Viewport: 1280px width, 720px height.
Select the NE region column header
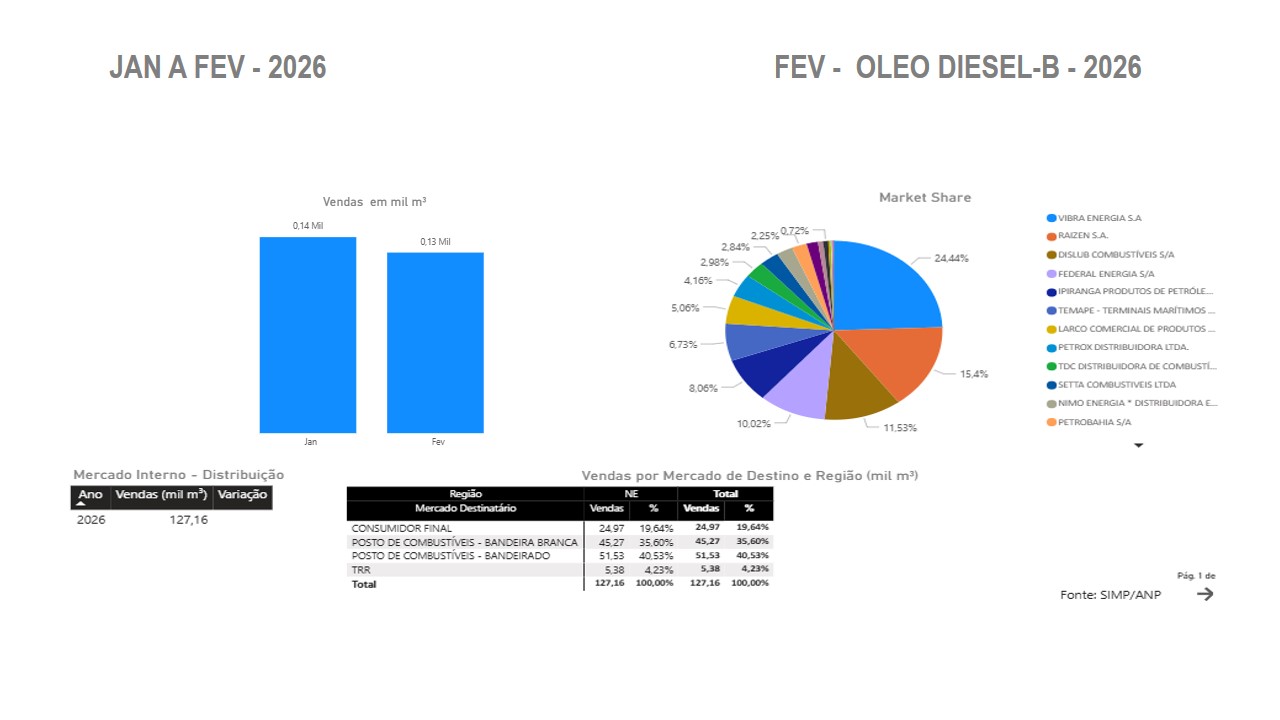pyautogui.click(x=630, y=493)
